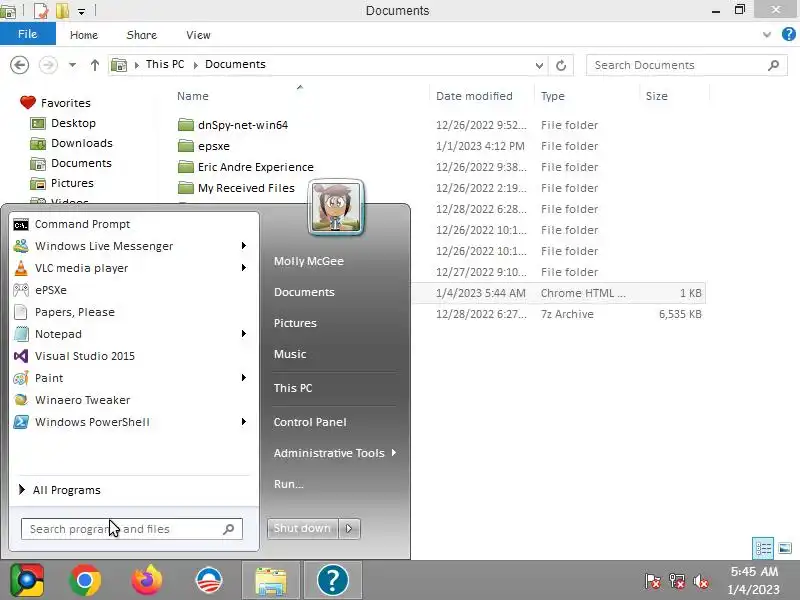Open the File ribbon tab
The image size is (800, 600).
[28, 34]
